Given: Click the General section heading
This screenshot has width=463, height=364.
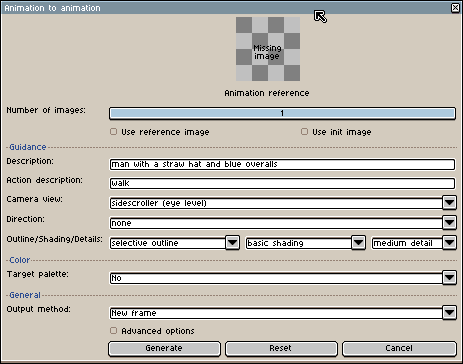Looking at the screenshot, I should 25,295.
